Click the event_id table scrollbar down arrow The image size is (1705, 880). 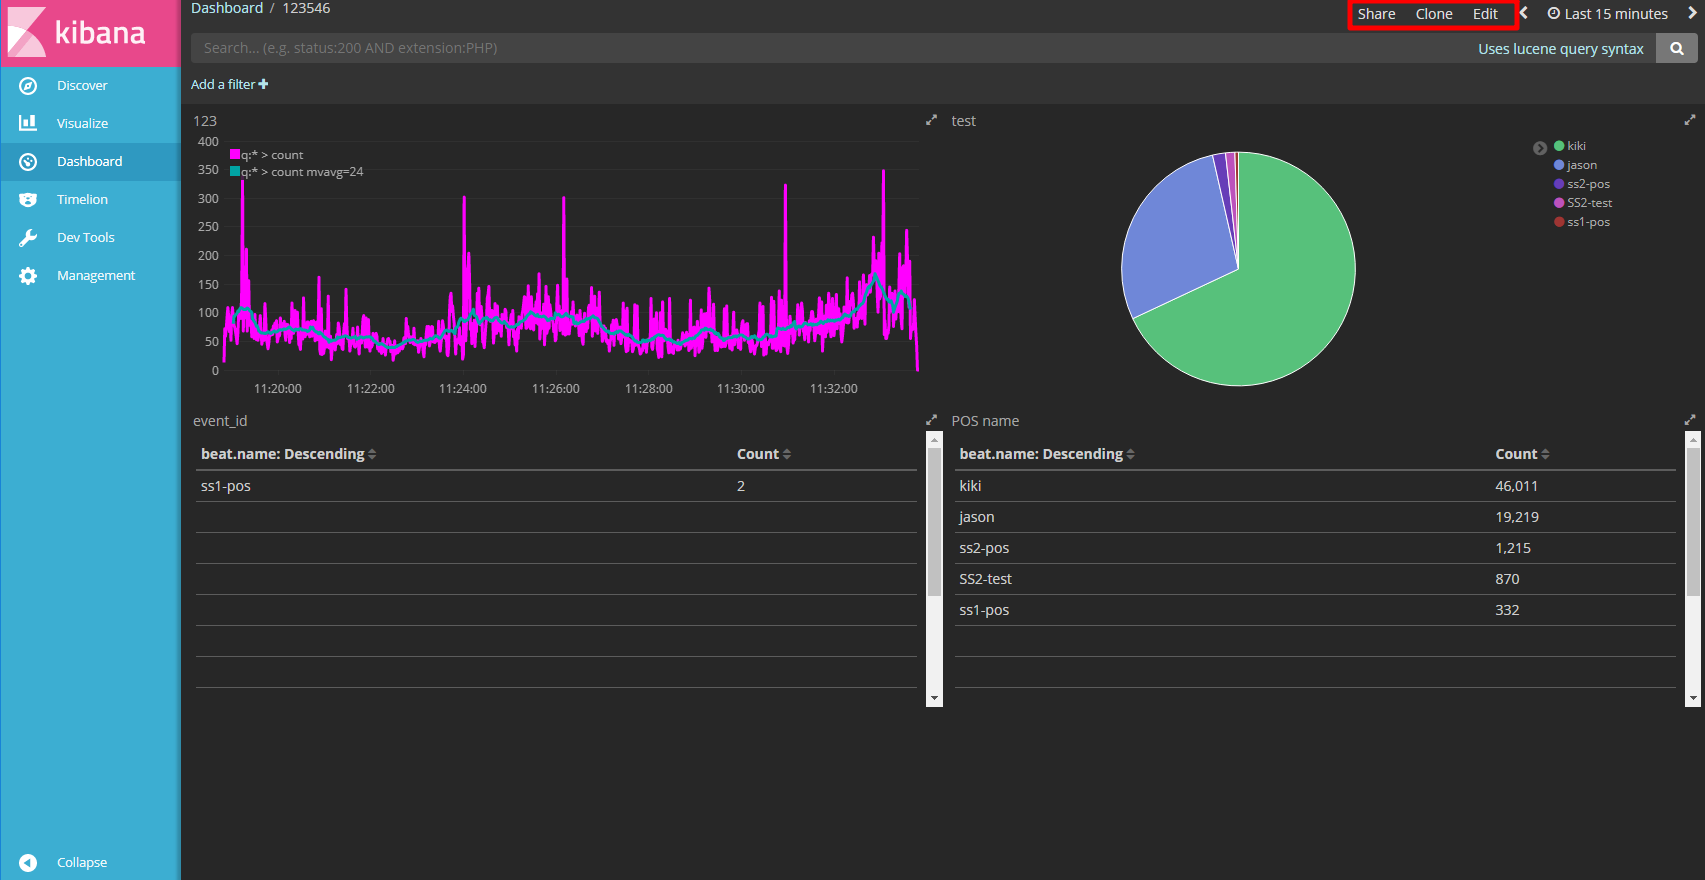pyautogui.click(x=934, y=698)
